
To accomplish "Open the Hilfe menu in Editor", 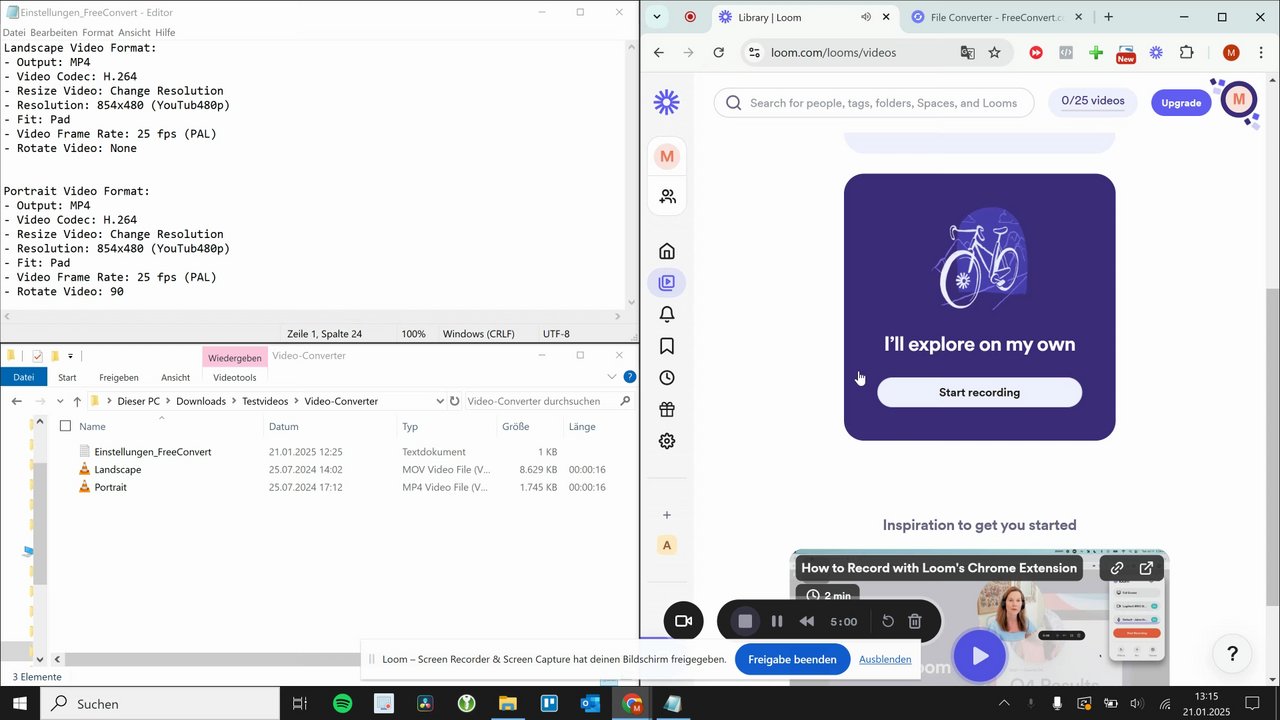I will pos(165,33).
